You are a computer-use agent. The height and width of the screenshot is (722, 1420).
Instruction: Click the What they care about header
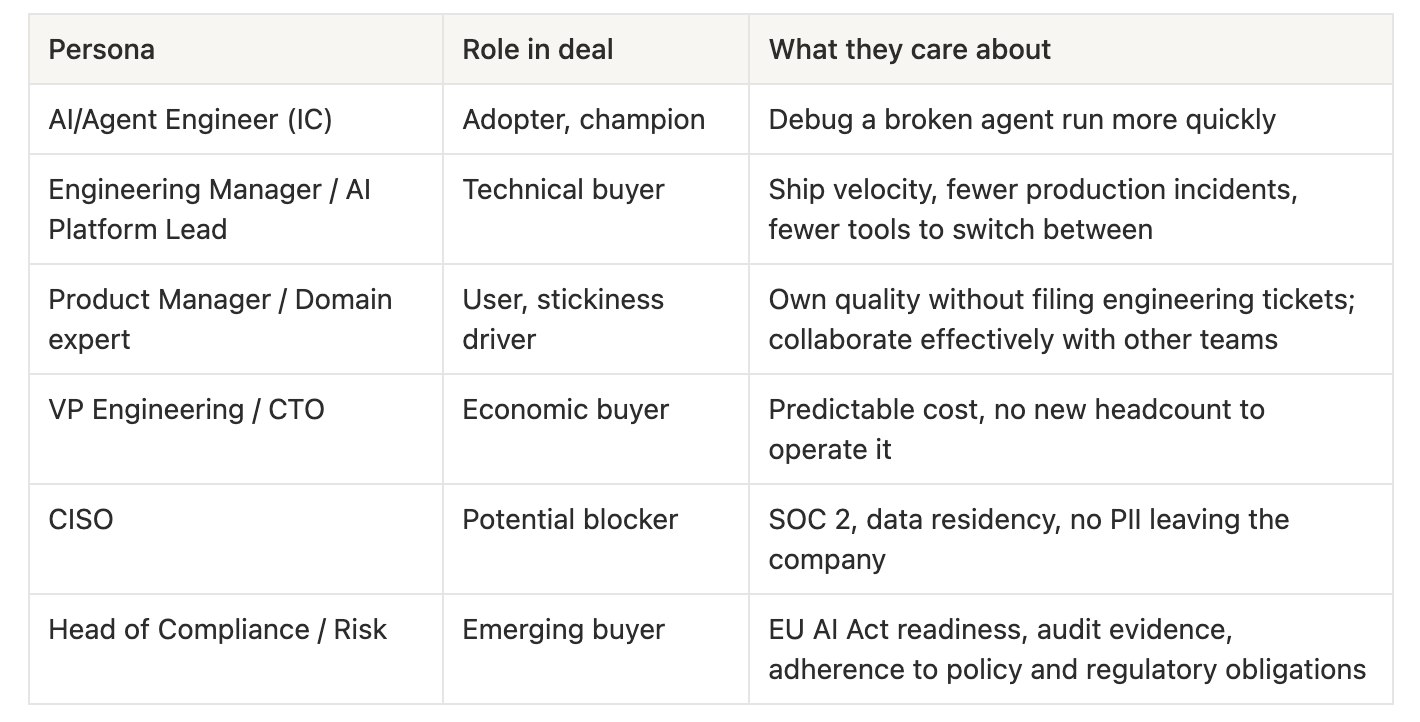pyautogui.click(x=1070, y=49)
